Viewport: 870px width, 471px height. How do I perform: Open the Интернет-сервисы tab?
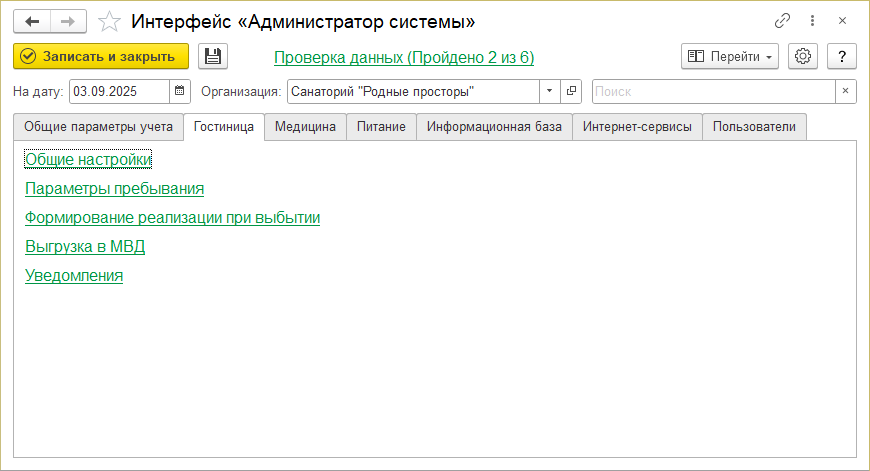click(637, 127)
